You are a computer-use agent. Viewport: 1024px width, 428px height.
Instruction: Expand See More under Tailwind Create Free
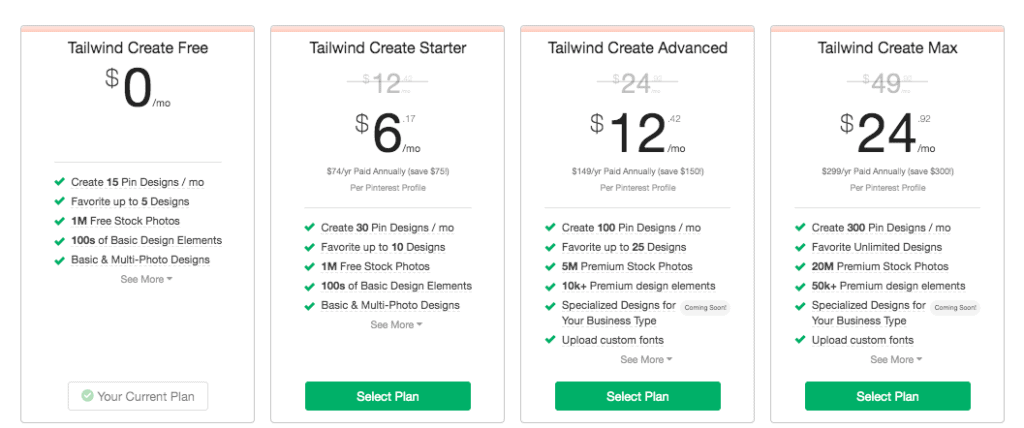click(146, 279)
